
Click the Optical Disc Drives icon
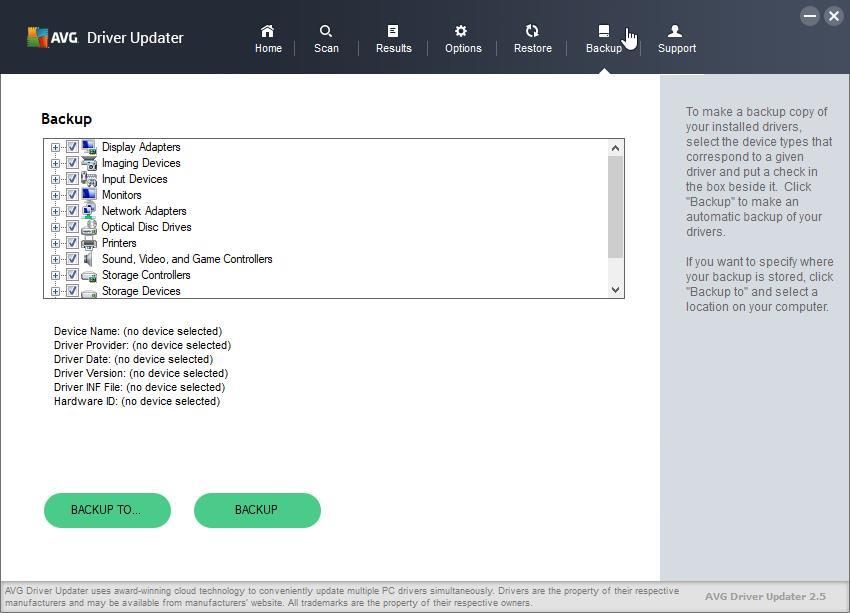[89, 227]
